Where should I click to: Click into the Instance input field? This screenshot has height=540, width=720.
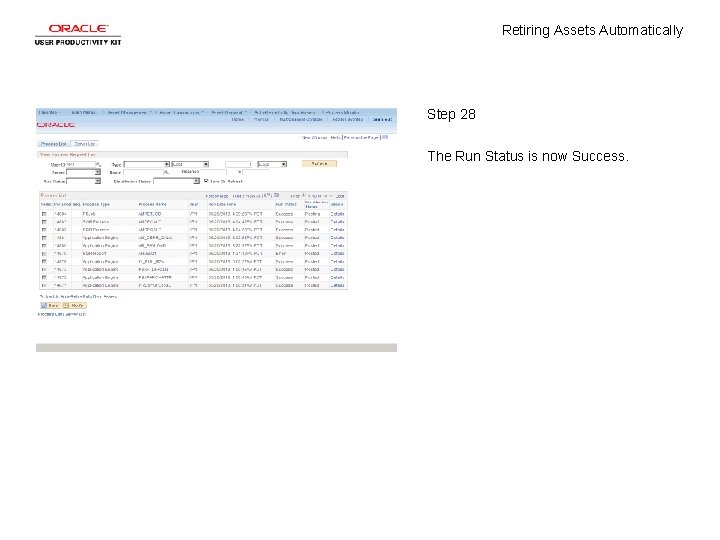213,172
